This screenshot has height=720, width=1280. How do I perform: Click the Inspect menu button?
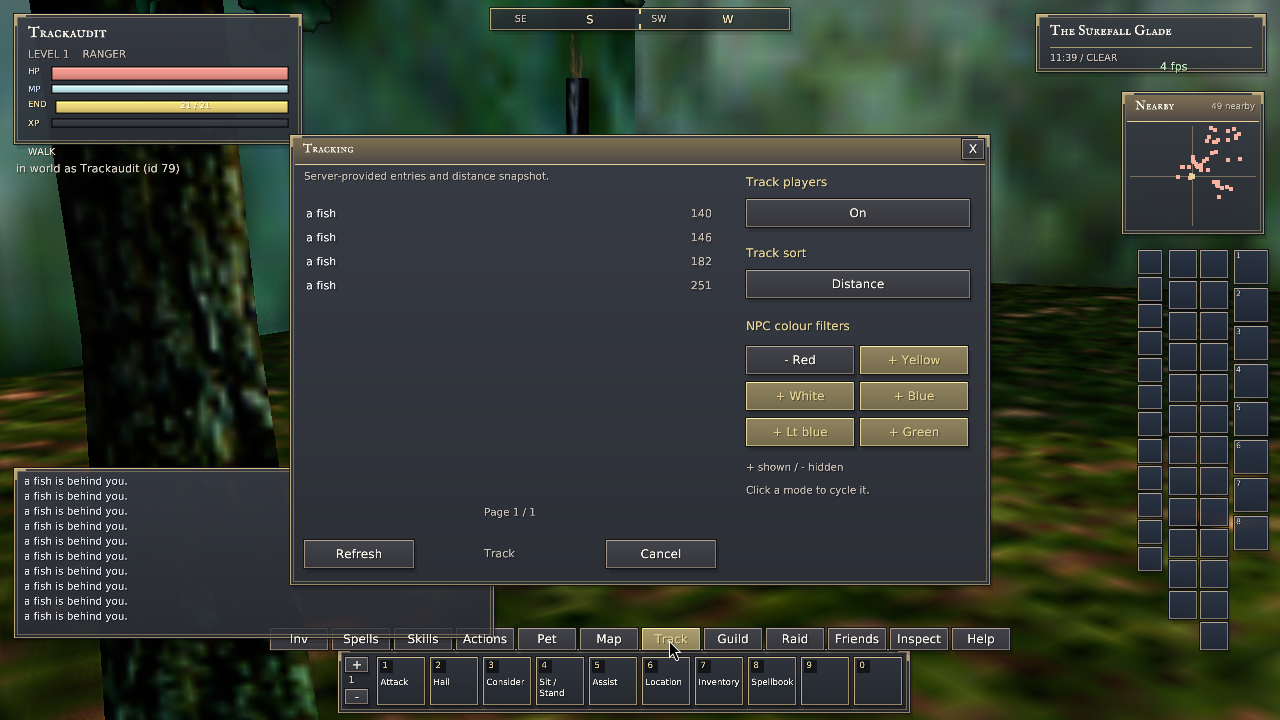[919, 639]
